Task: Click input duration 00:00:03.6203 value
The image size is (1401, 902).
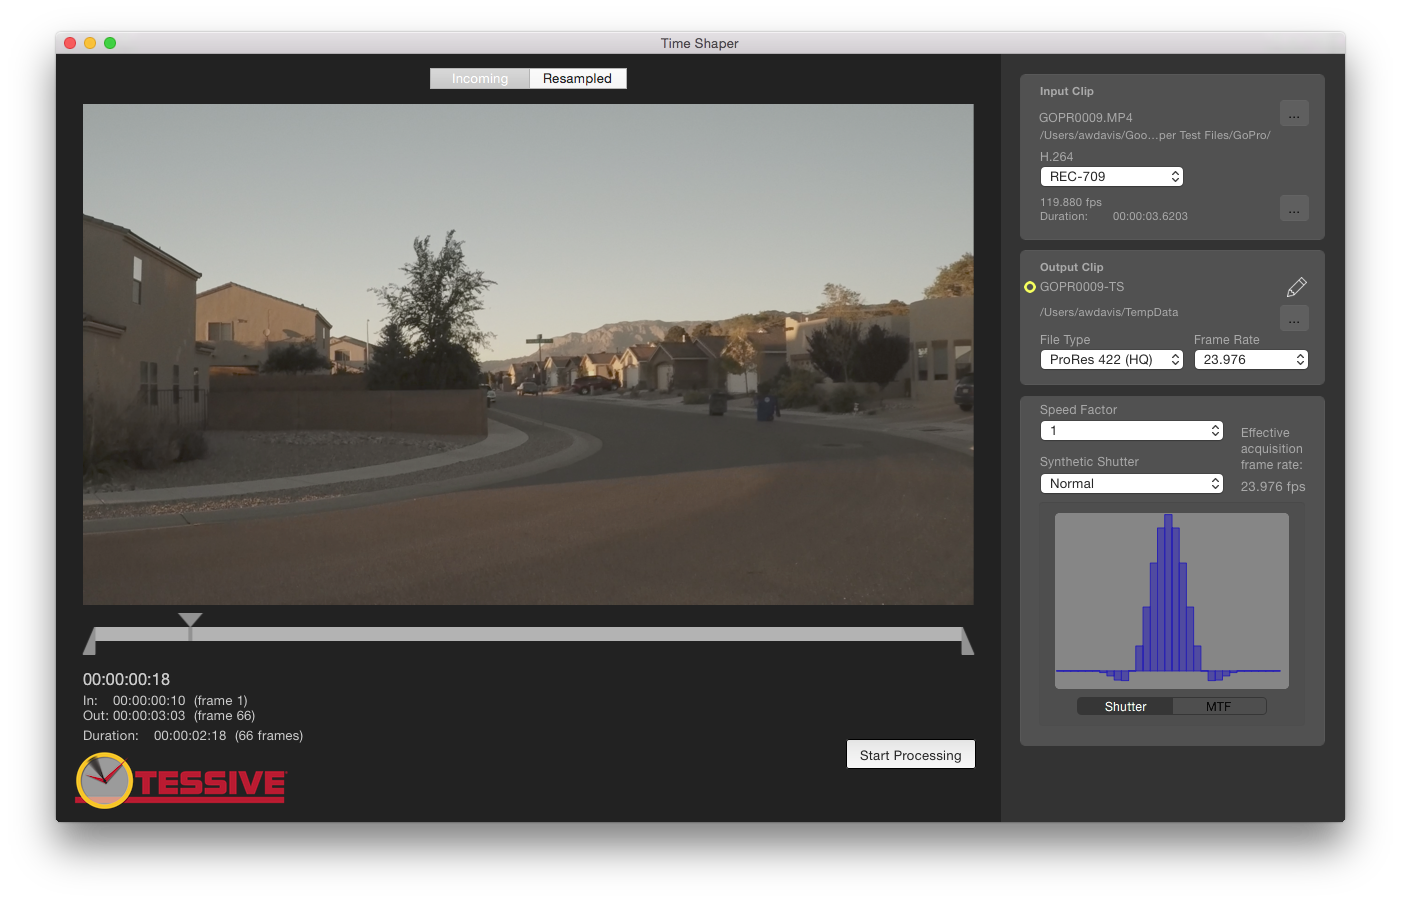Action: [x=1150, y=216]
